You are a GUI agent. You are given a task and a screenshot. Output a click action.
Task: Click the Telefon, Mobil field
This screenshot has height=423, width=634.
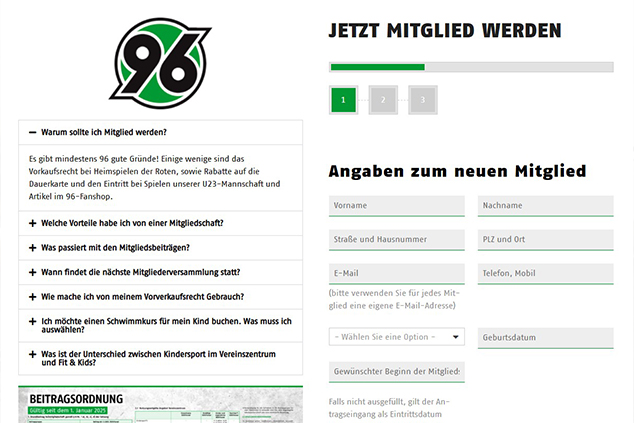(x=545, y=274)
